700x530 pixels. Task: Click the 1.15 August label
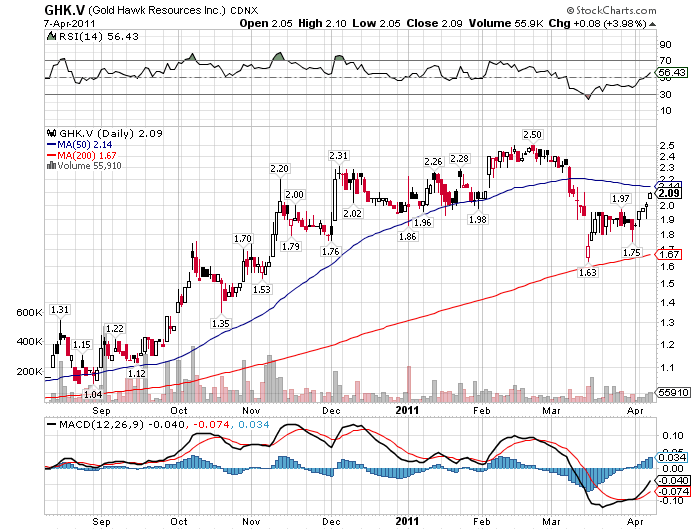(82, 345)
